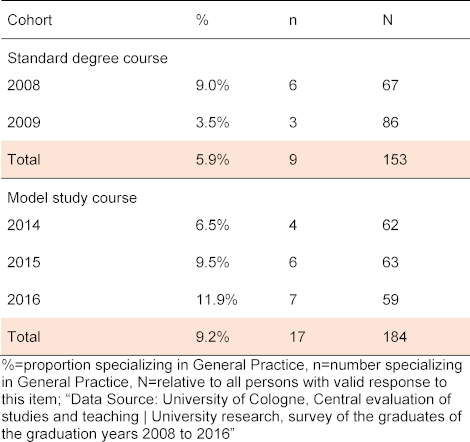Click the 2014 cohort row label
Screen dimensions: 470x442
pos(24,225)
